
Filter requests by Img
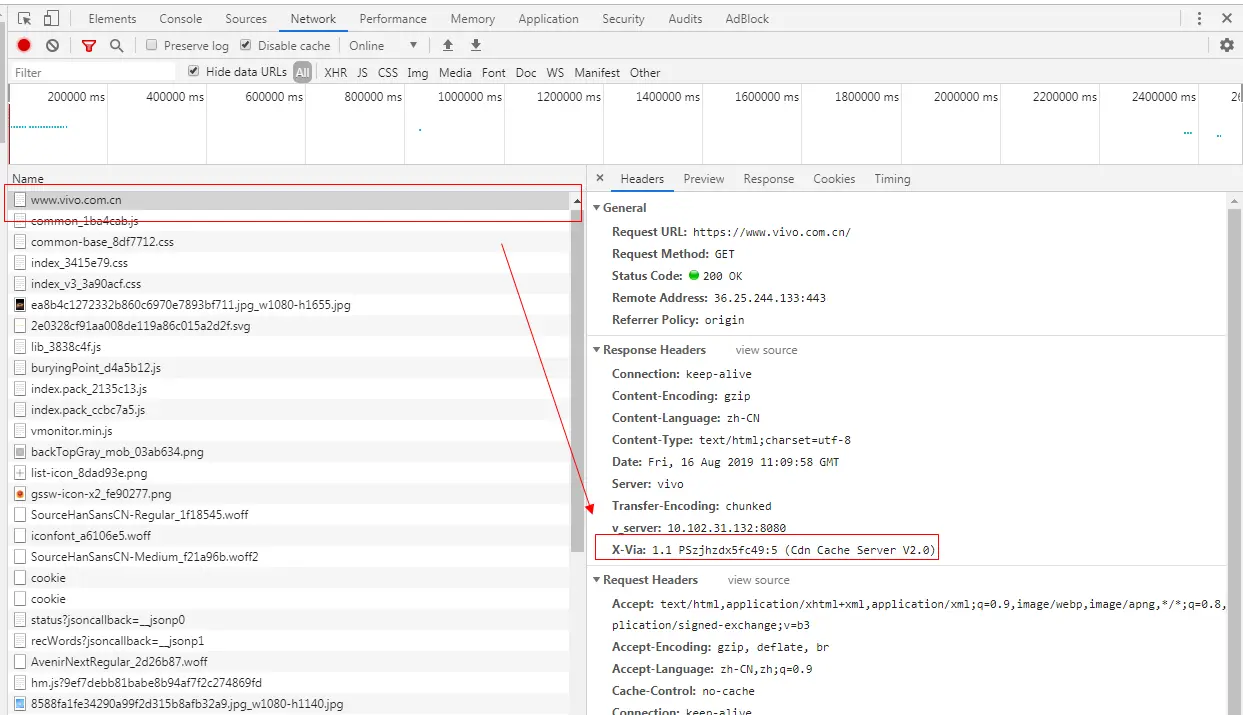418,72
